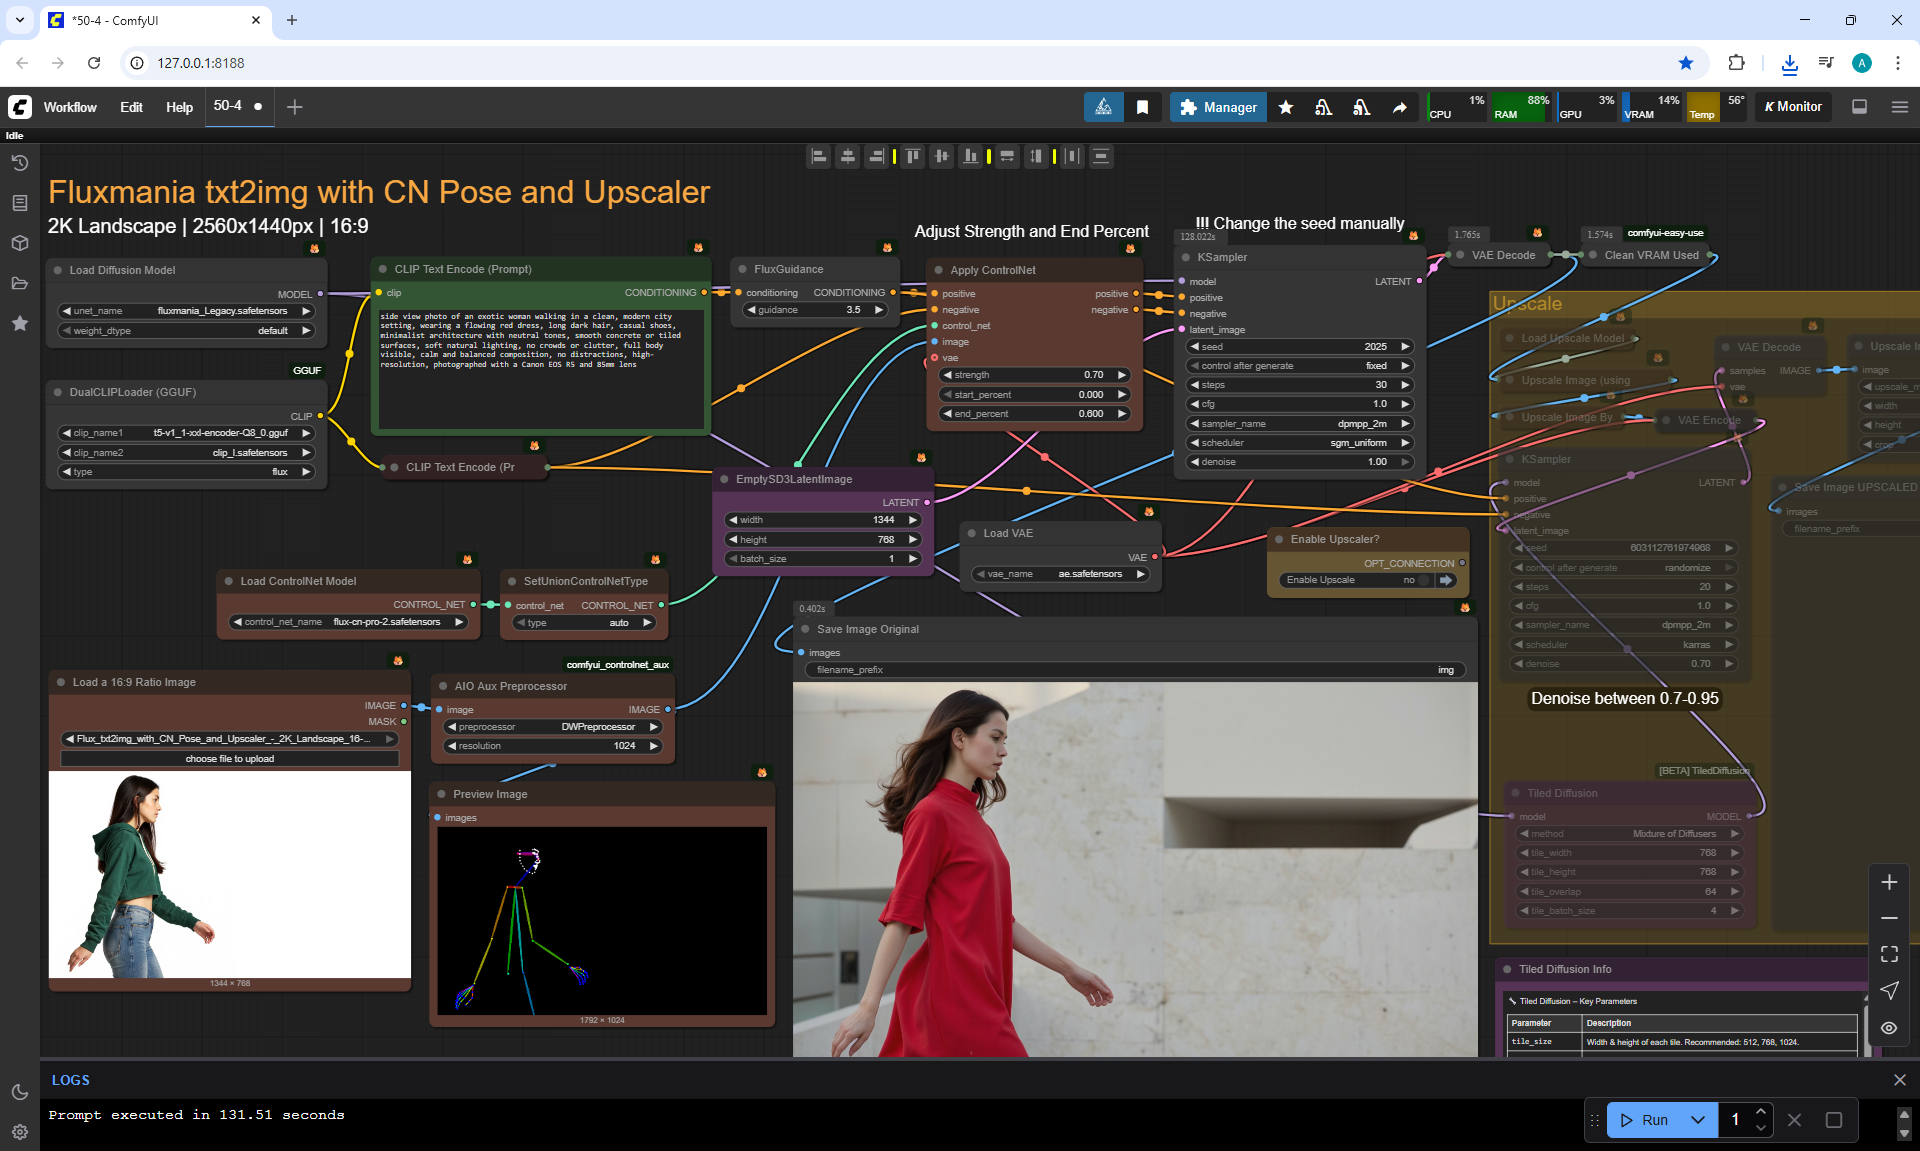Screen dimensions: 1920x1151
Task: Open the Help menu
Action: tap(179, 107)
